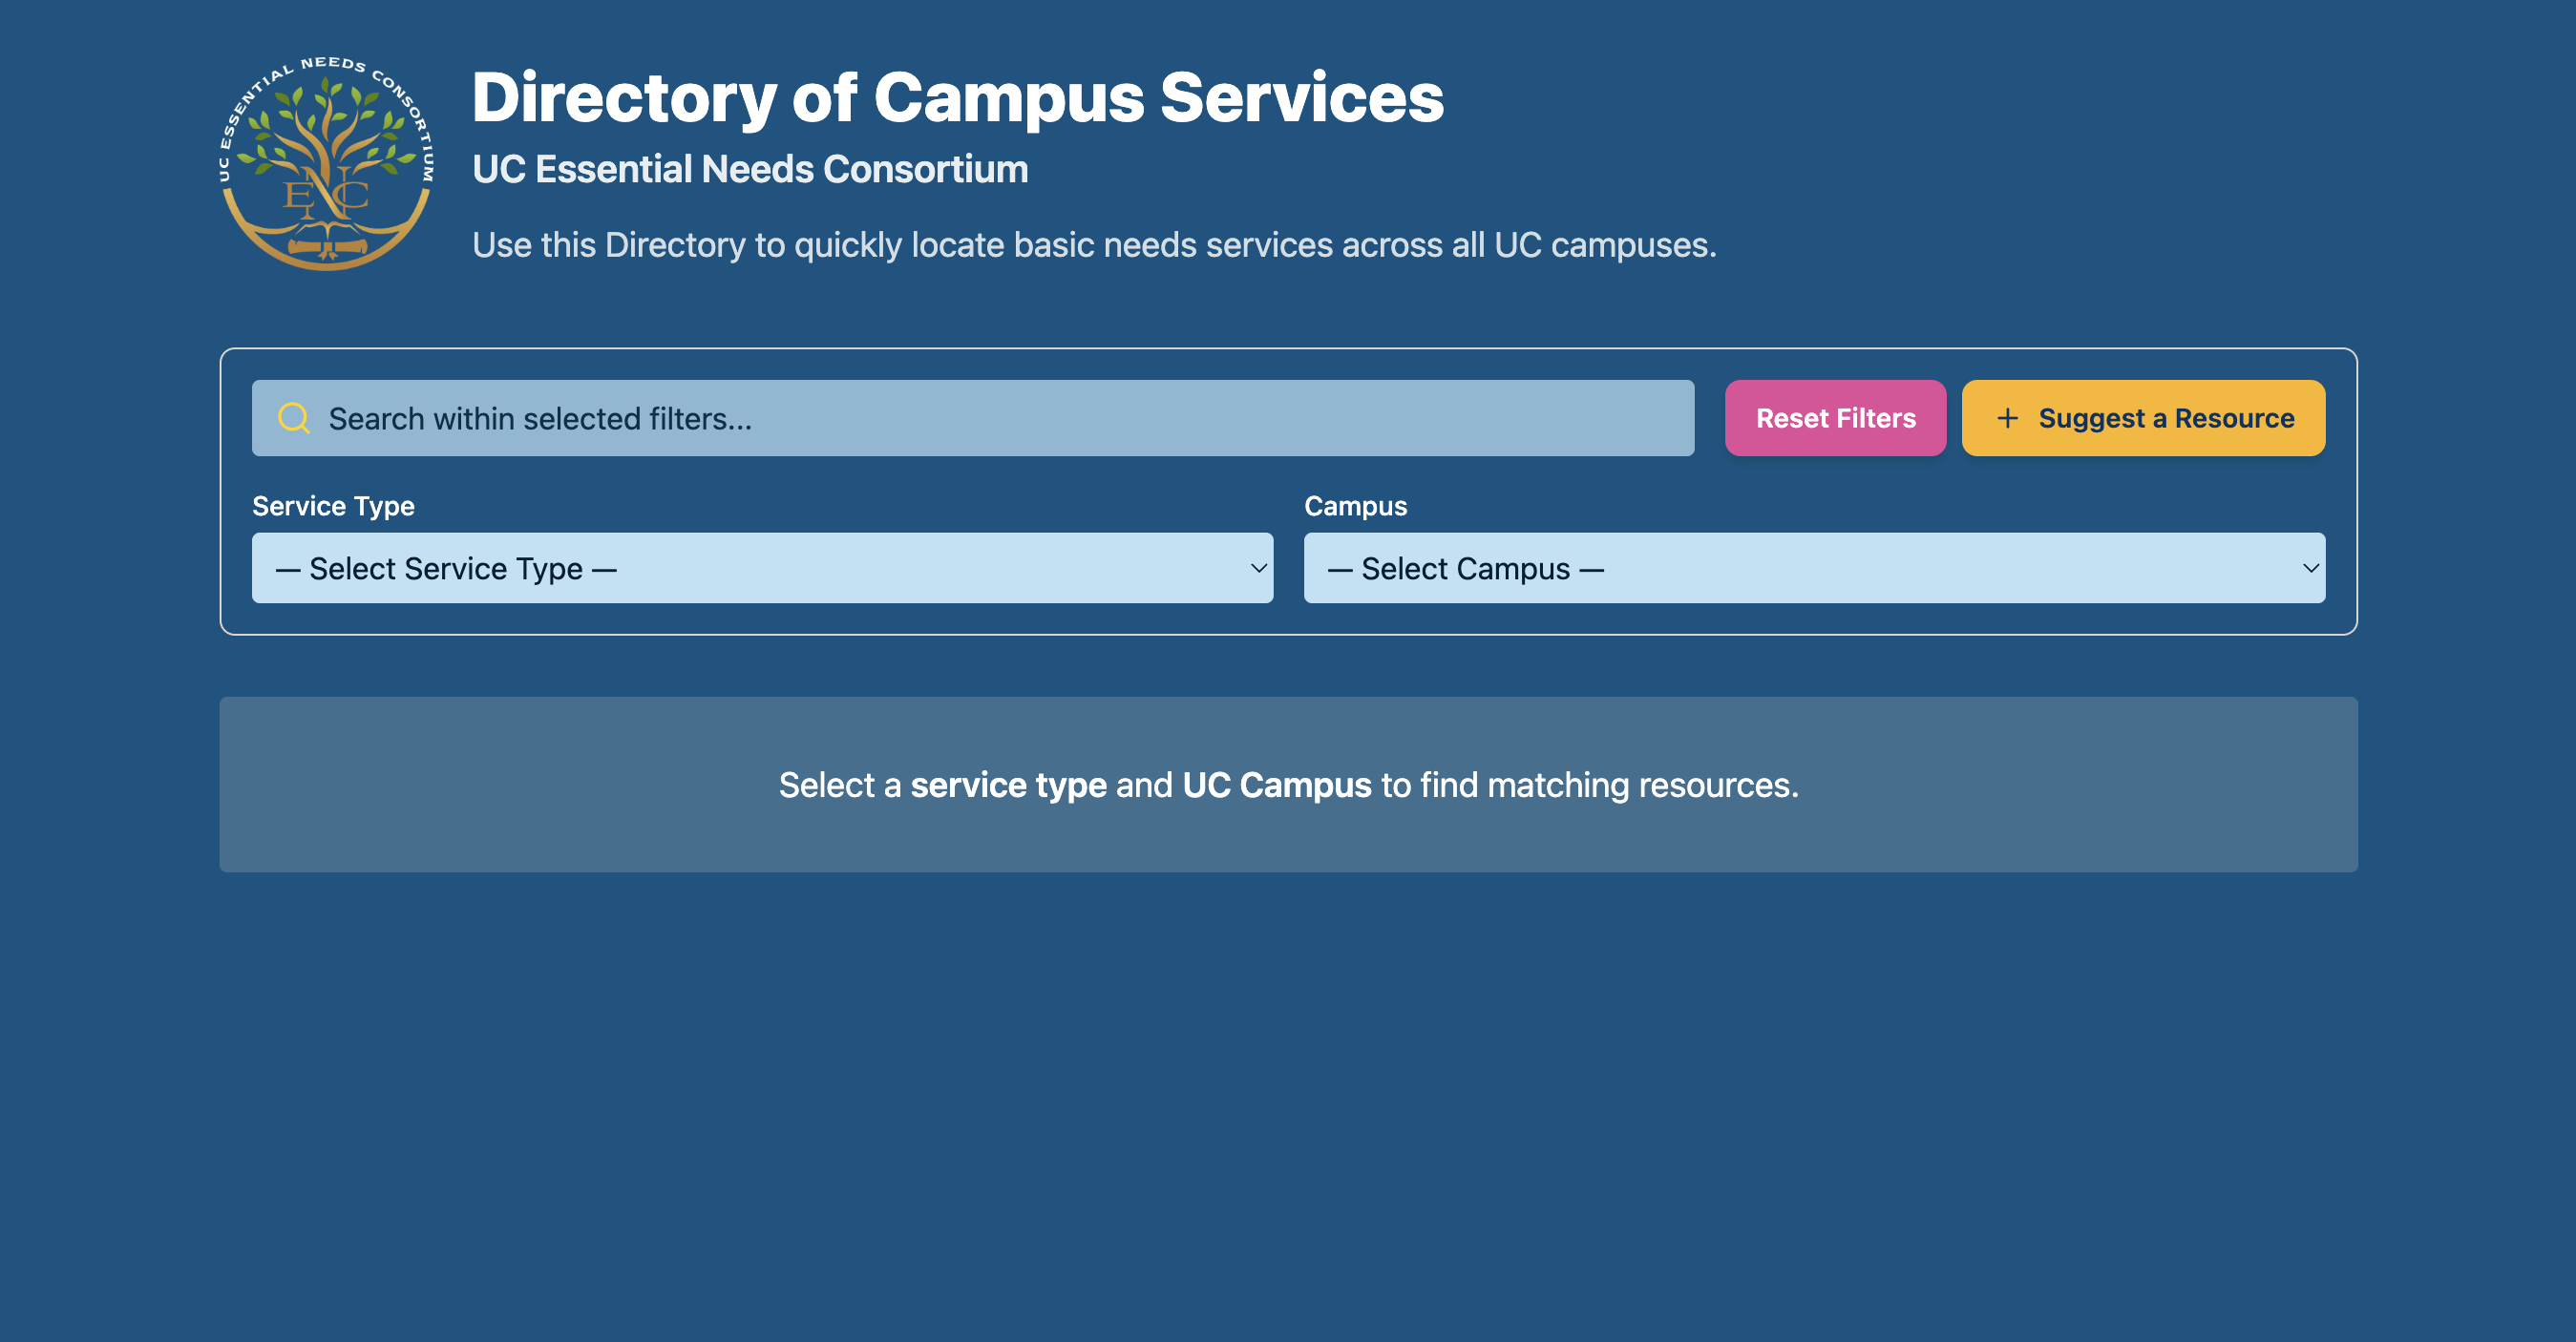
Task: Click the Reset Filters button
Action: pyautogui.click(x=1835, y=418)
